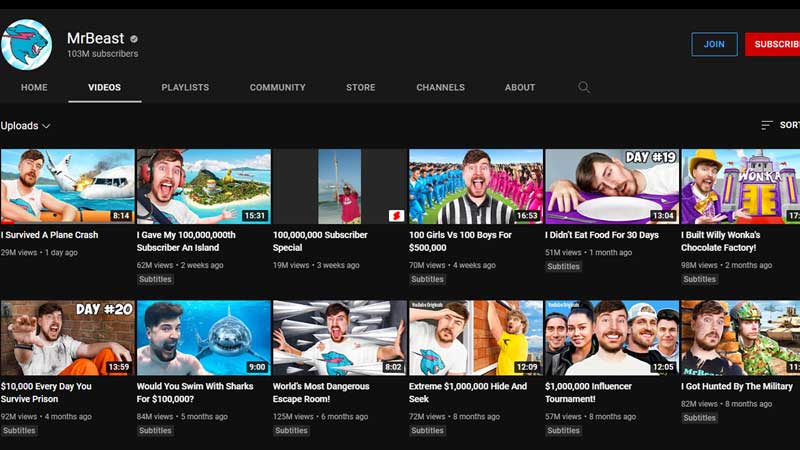Click title Would You Swim With Sharks For $100,000

point(195,392)
